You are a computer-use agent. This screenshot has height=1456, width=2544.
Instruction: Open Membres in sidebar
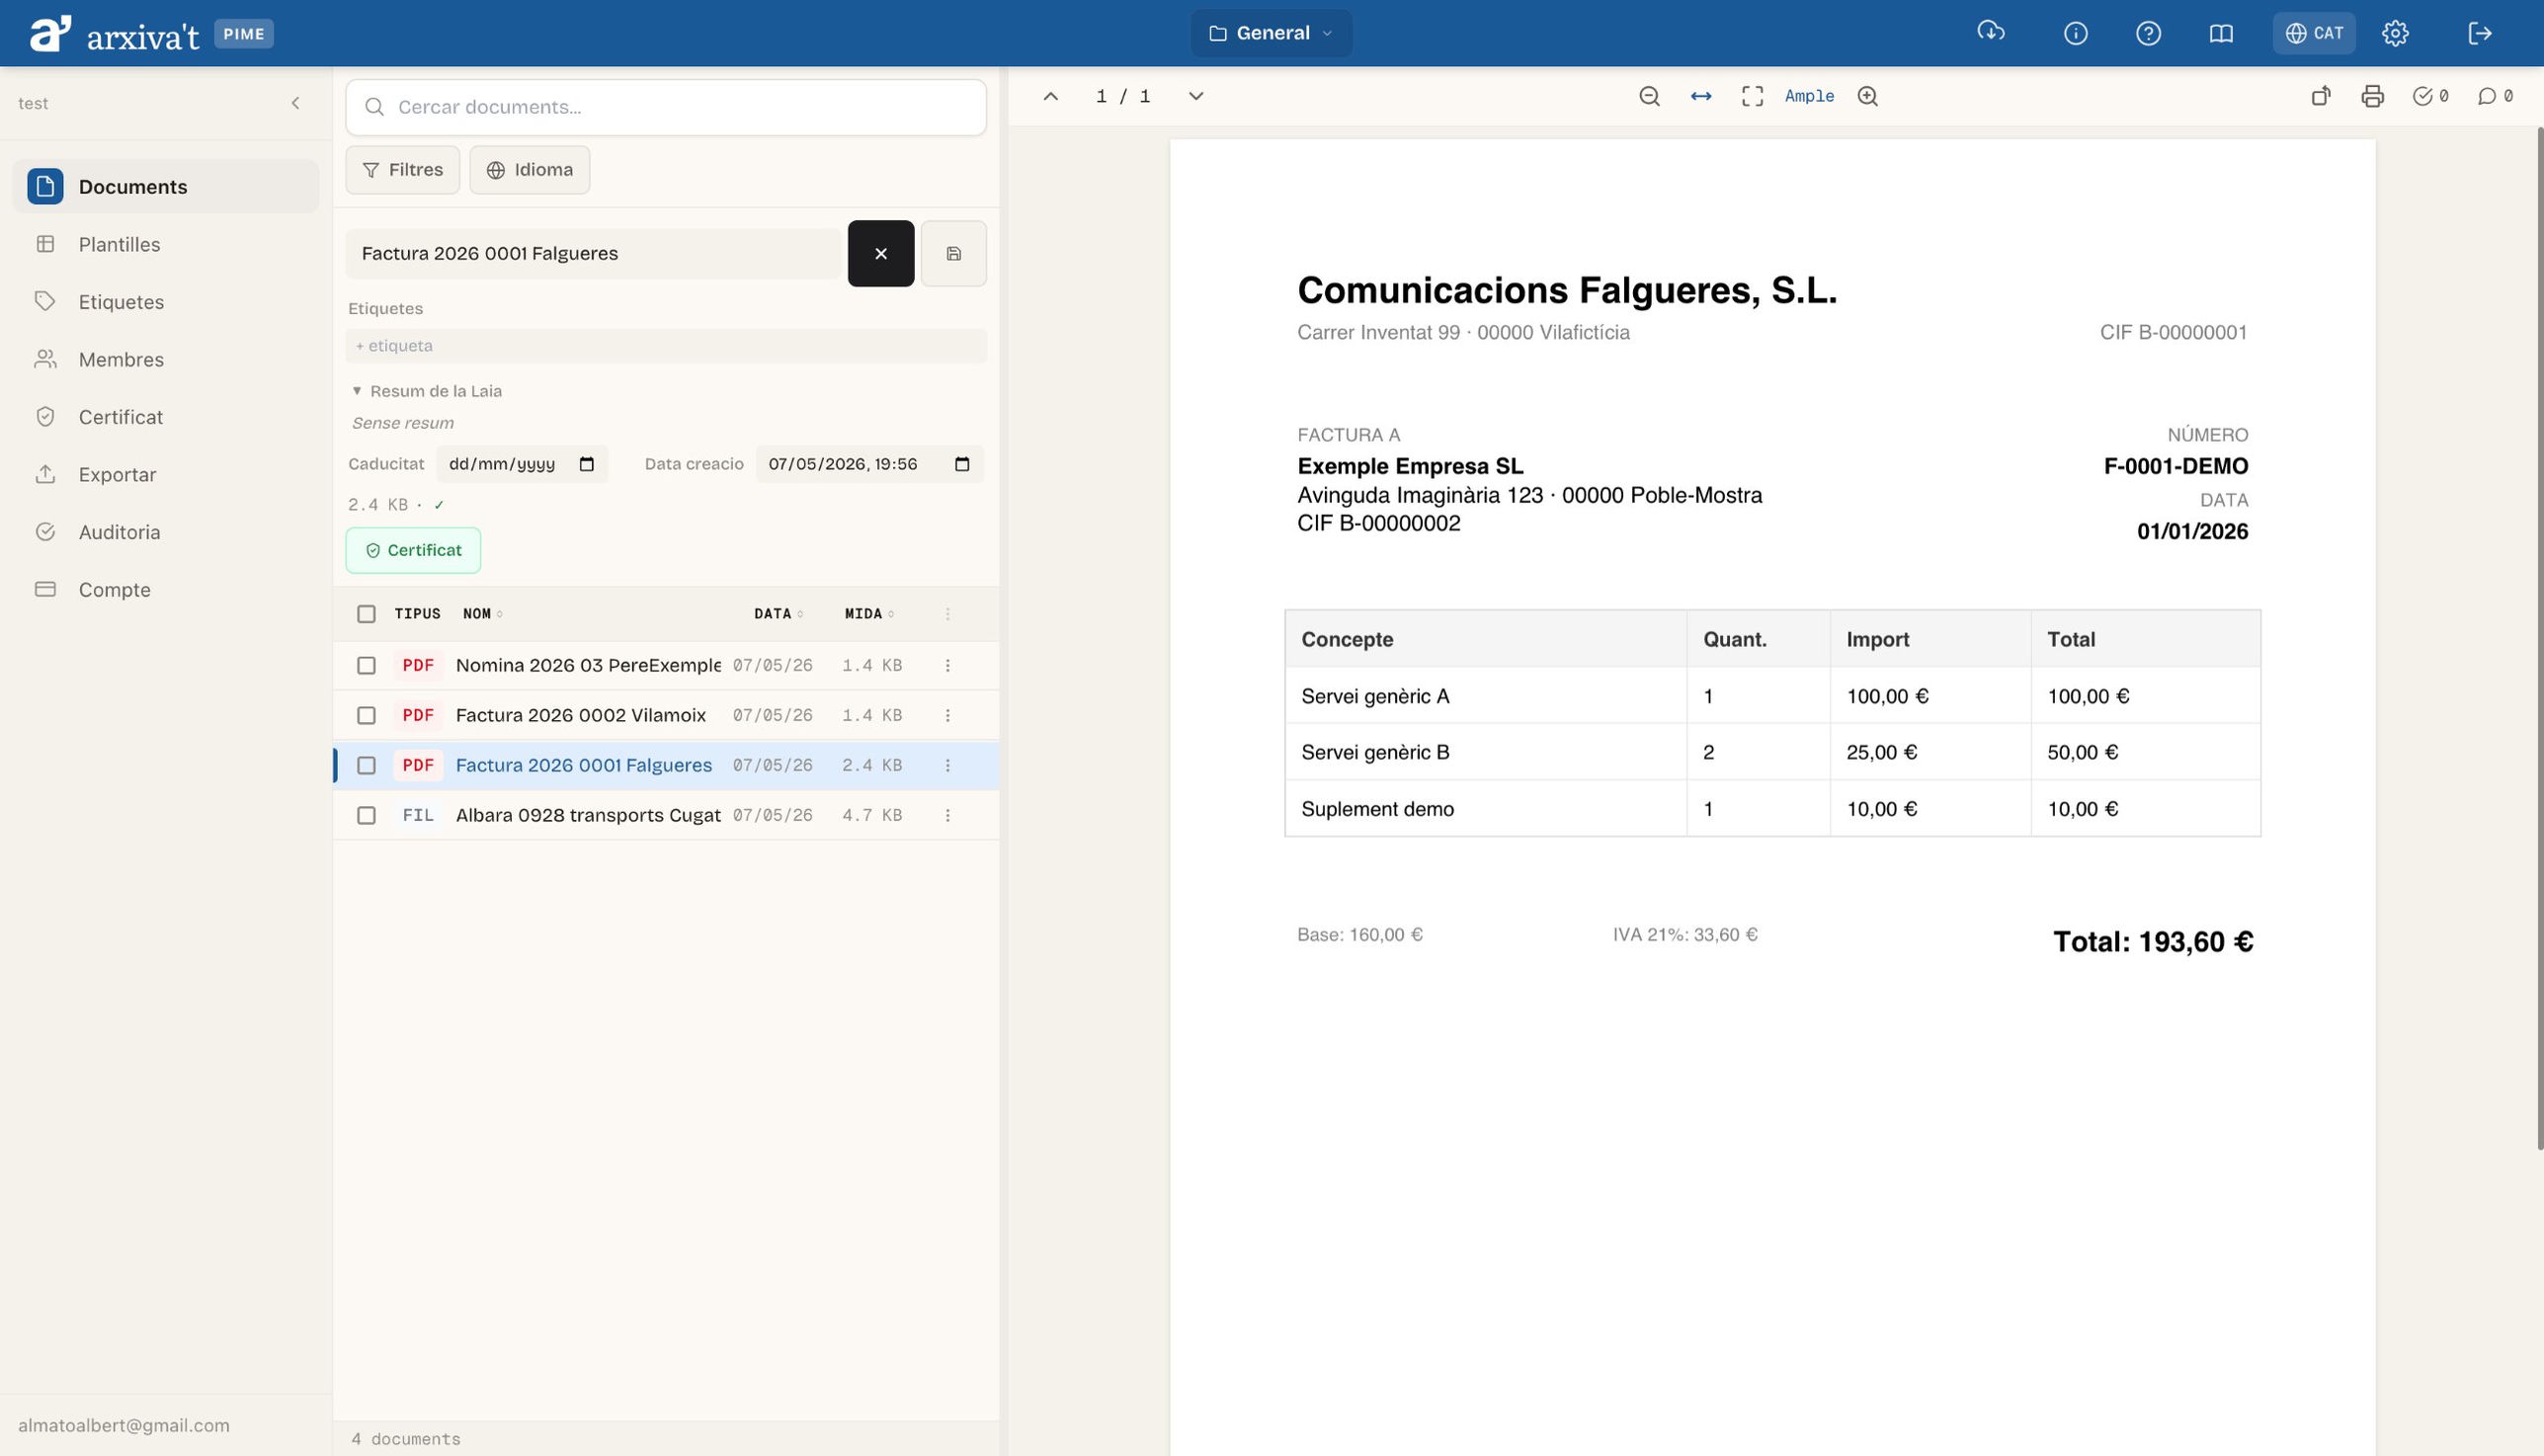click(166, 359)
